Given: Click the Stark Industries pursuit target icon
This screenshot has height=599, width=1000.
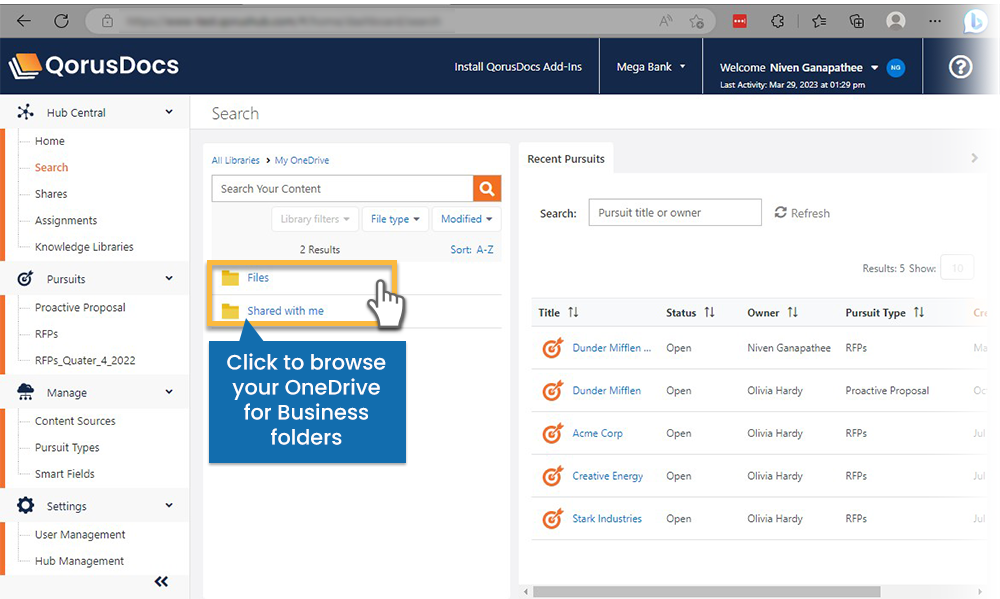Looking at the screenshot, I should click(x=552, y=519).
